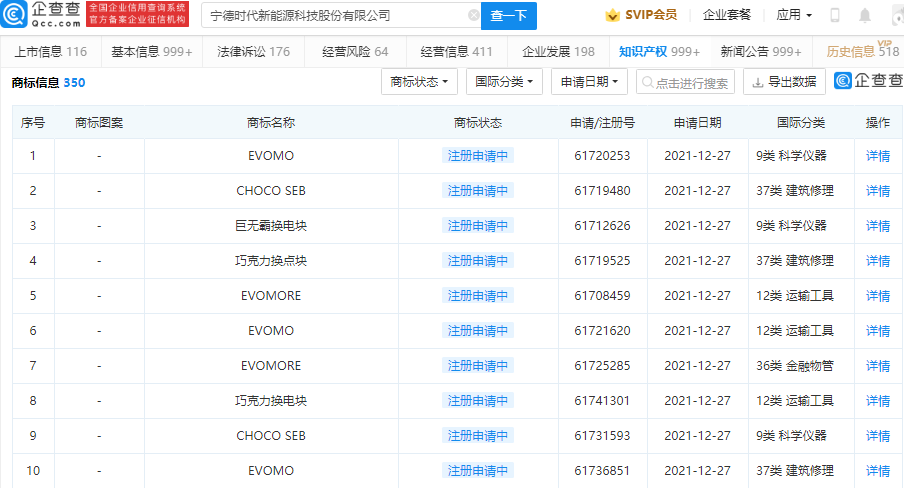Open 历史信息 518 VIP tab

pyautogui.click(x=862, y=51)
